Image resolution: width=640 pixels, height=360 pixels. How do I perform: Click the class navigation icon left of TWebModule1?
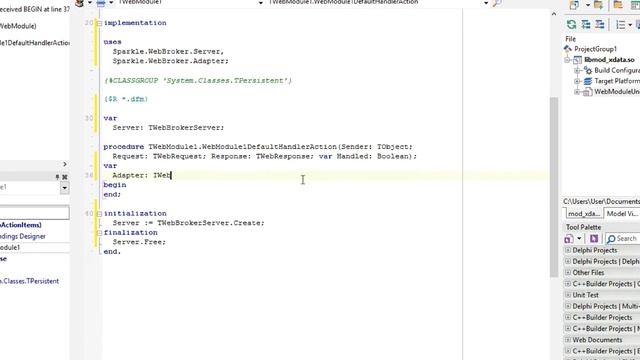(x=101, y=3)
